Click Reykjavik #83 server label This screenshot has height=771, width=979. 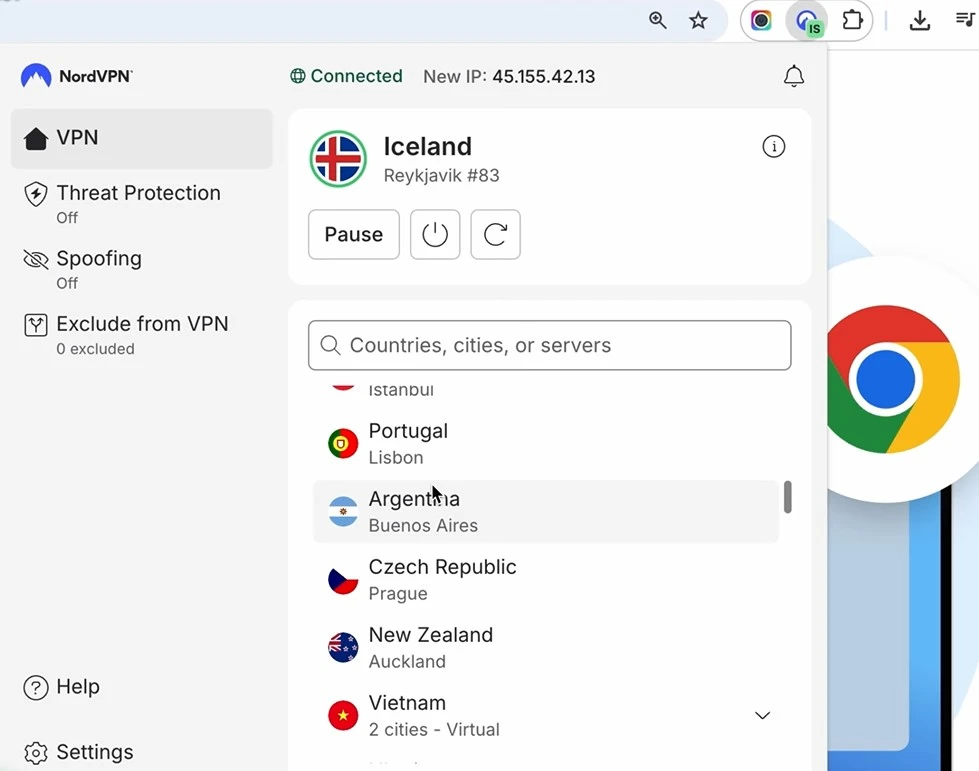[441, 175]
